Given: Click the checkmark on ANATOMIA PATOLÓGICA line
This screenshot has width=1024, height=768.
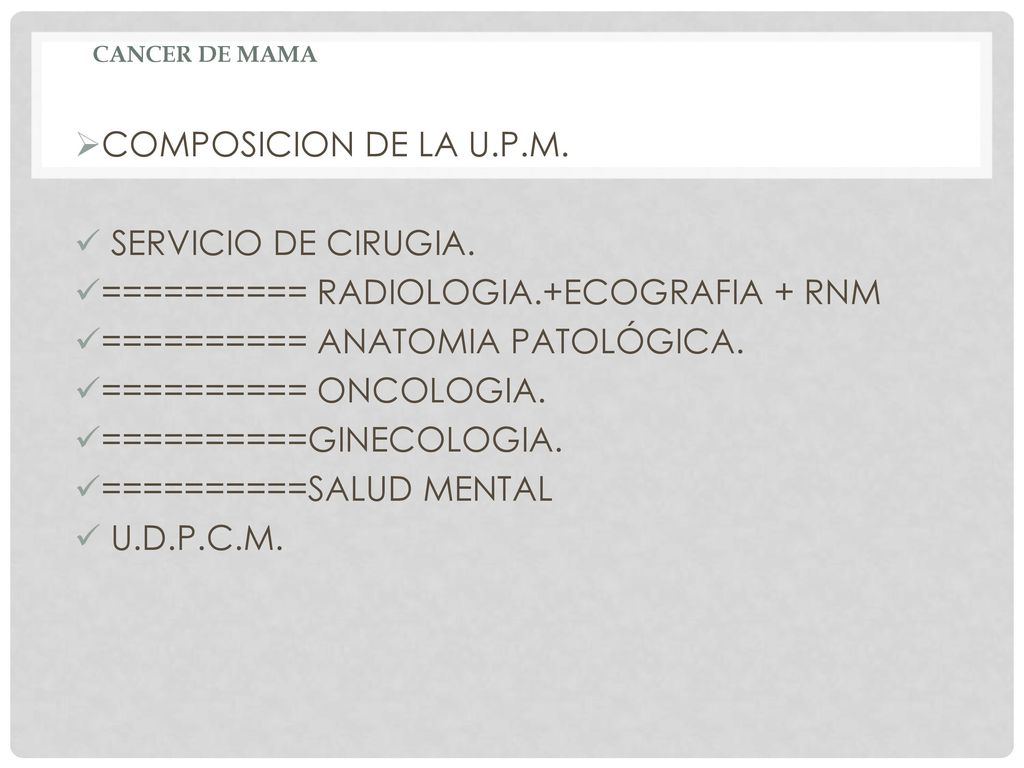Looking at the screenshot, I should tap(87, 338).
